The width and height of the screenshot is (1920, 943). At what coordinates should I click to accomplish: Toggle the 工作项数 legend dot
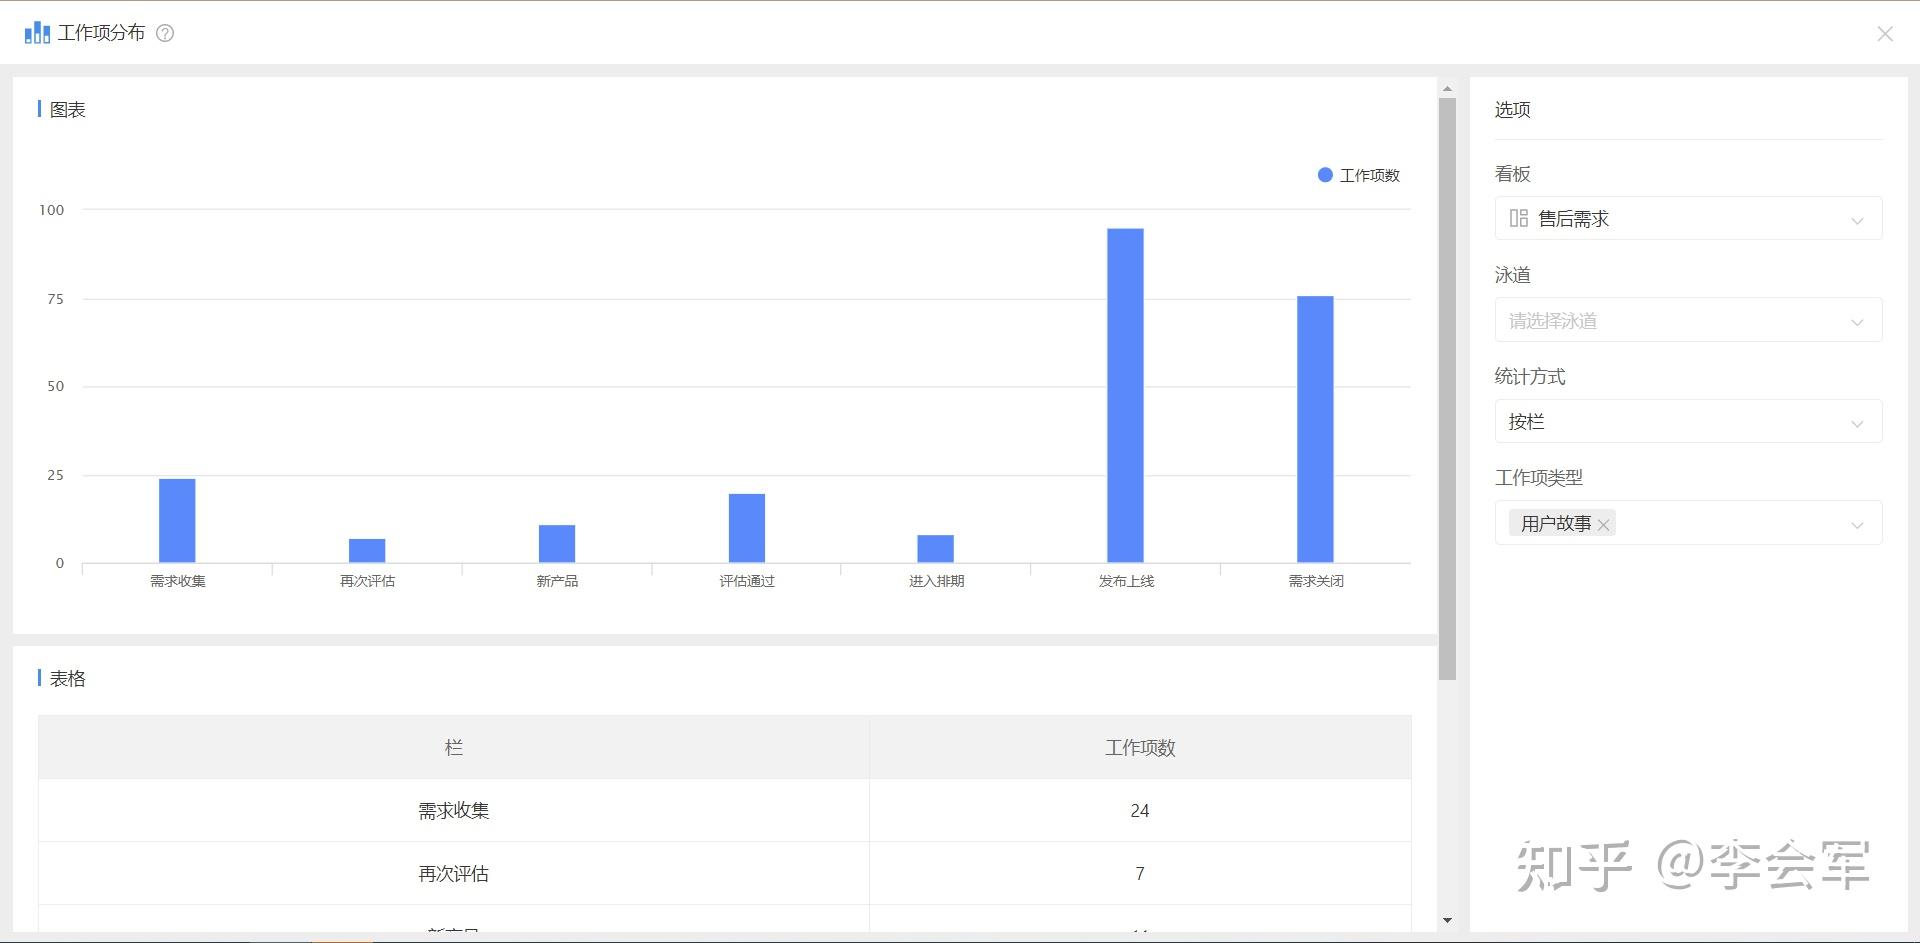point(1325,175)
